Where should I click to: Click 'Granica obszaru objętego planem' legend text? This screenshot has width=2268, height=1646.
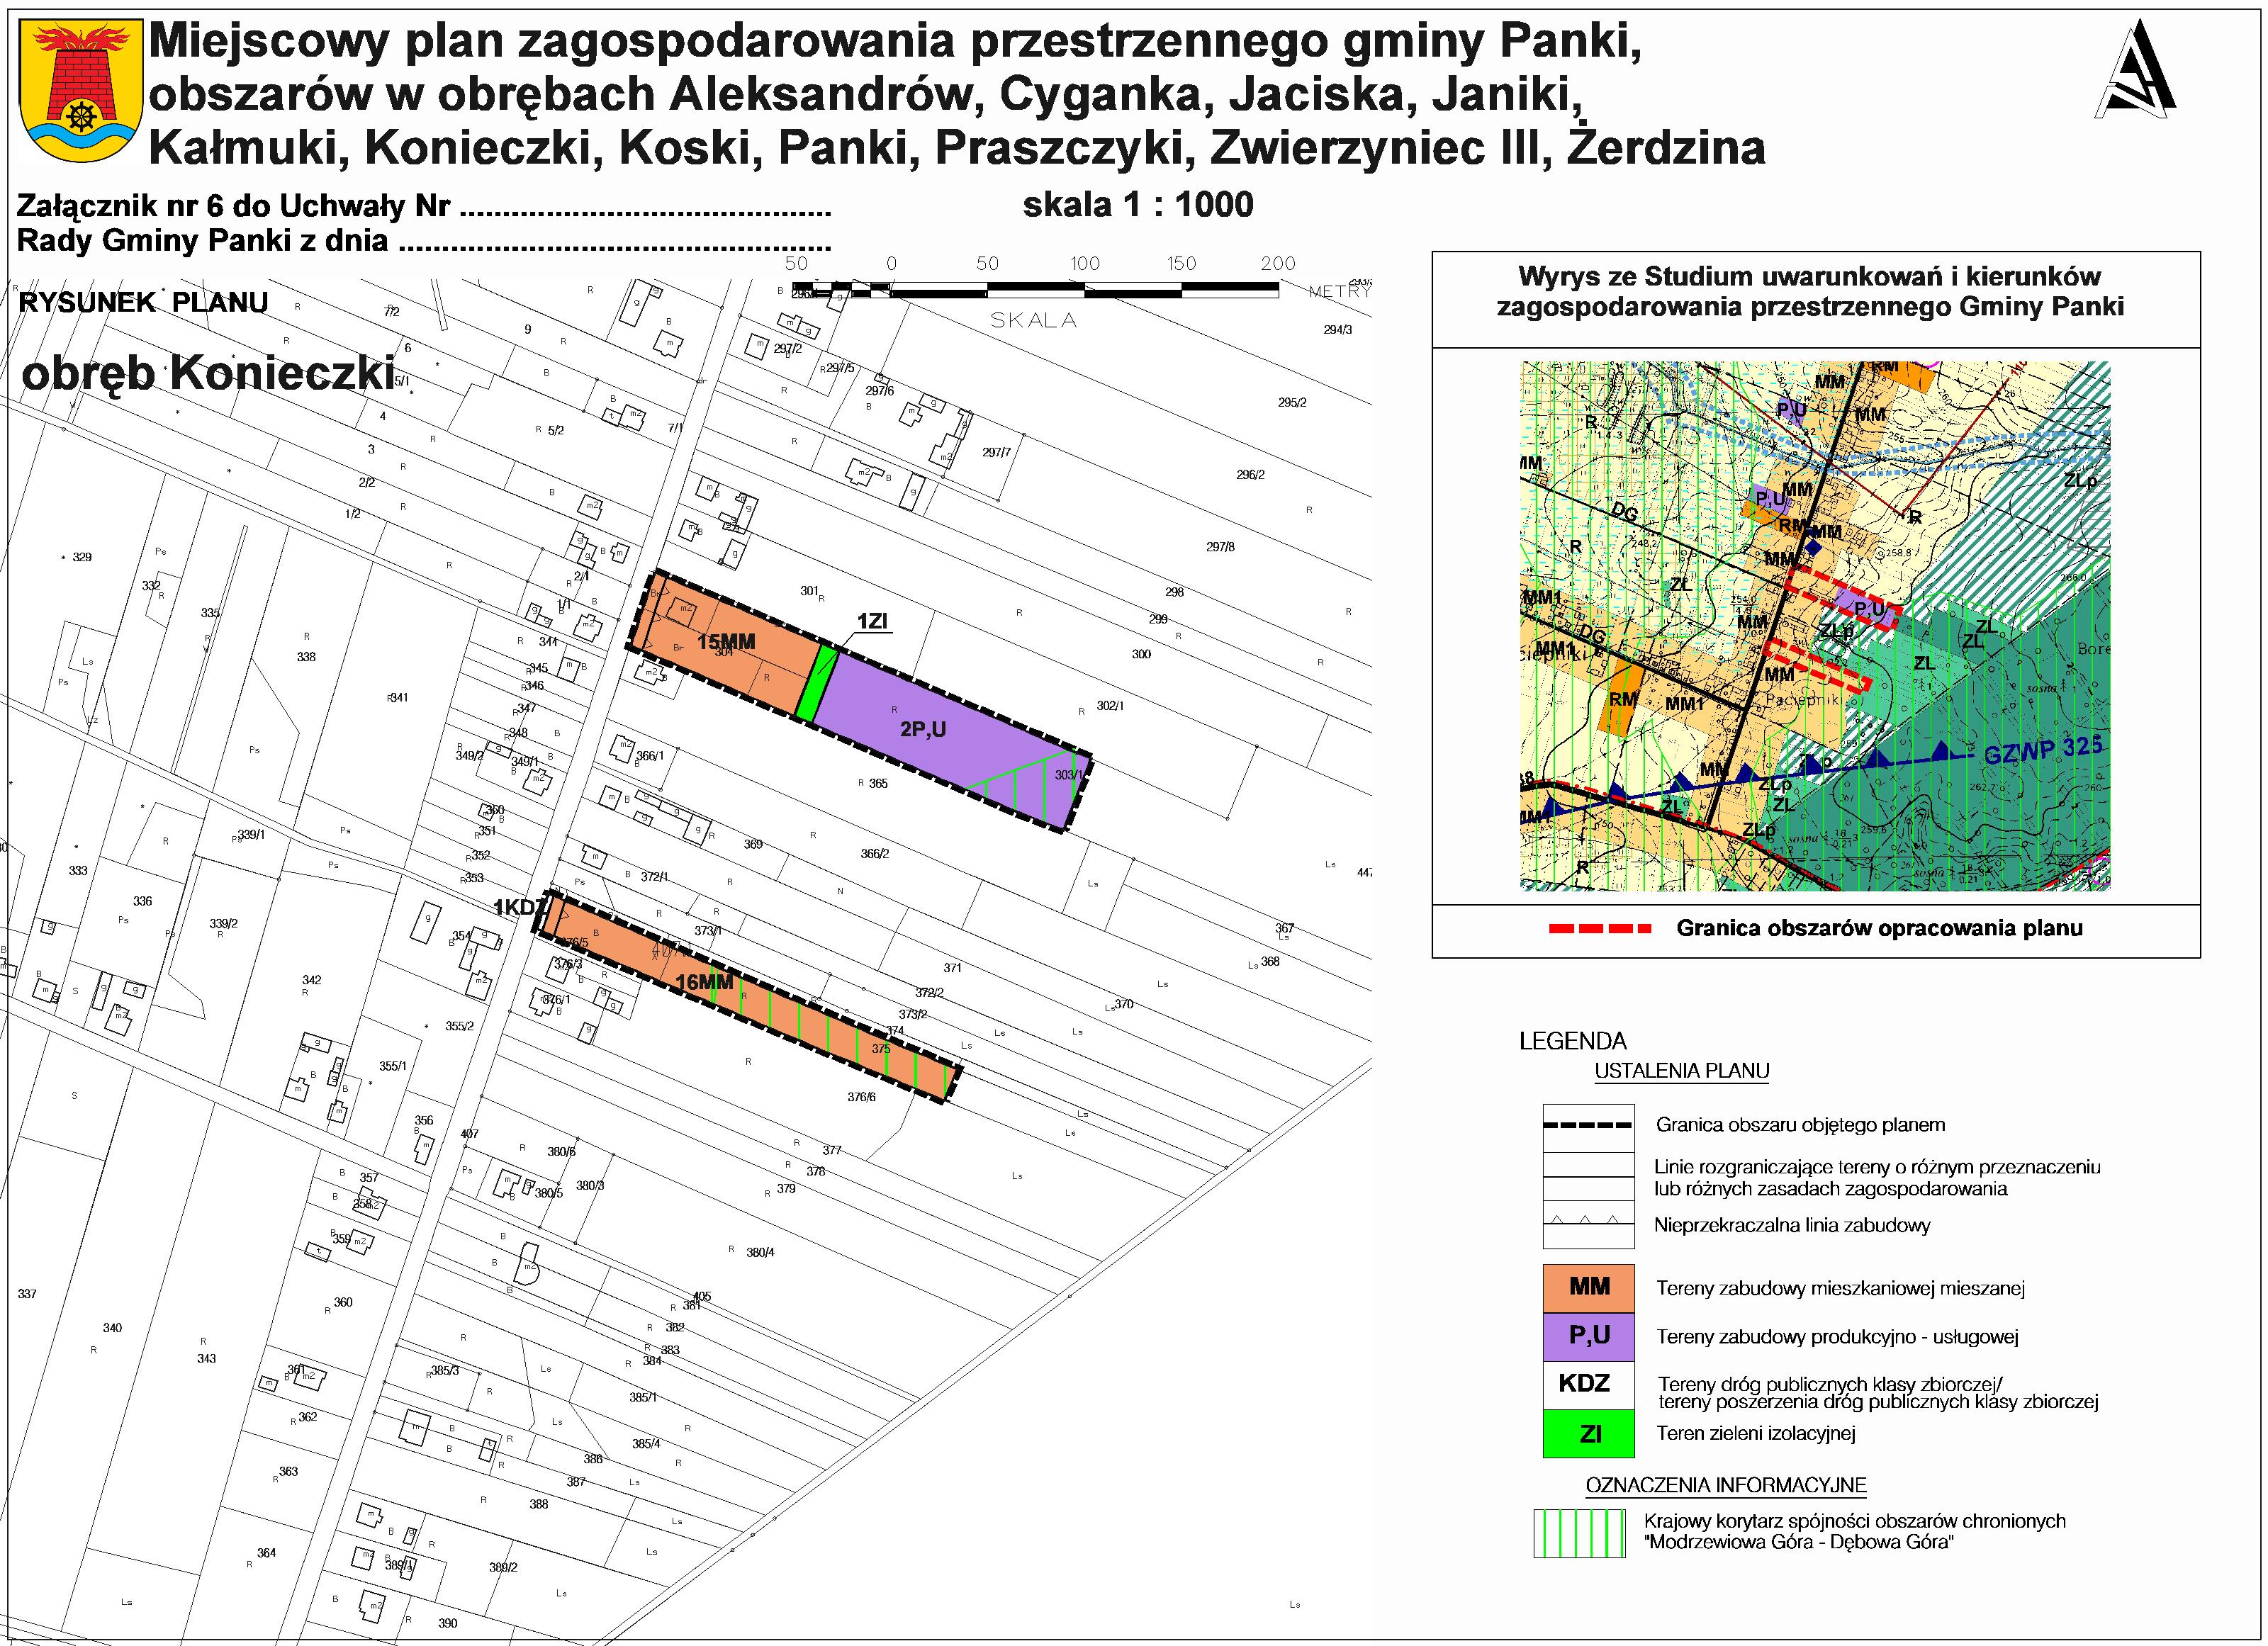pos(1800,1125)
